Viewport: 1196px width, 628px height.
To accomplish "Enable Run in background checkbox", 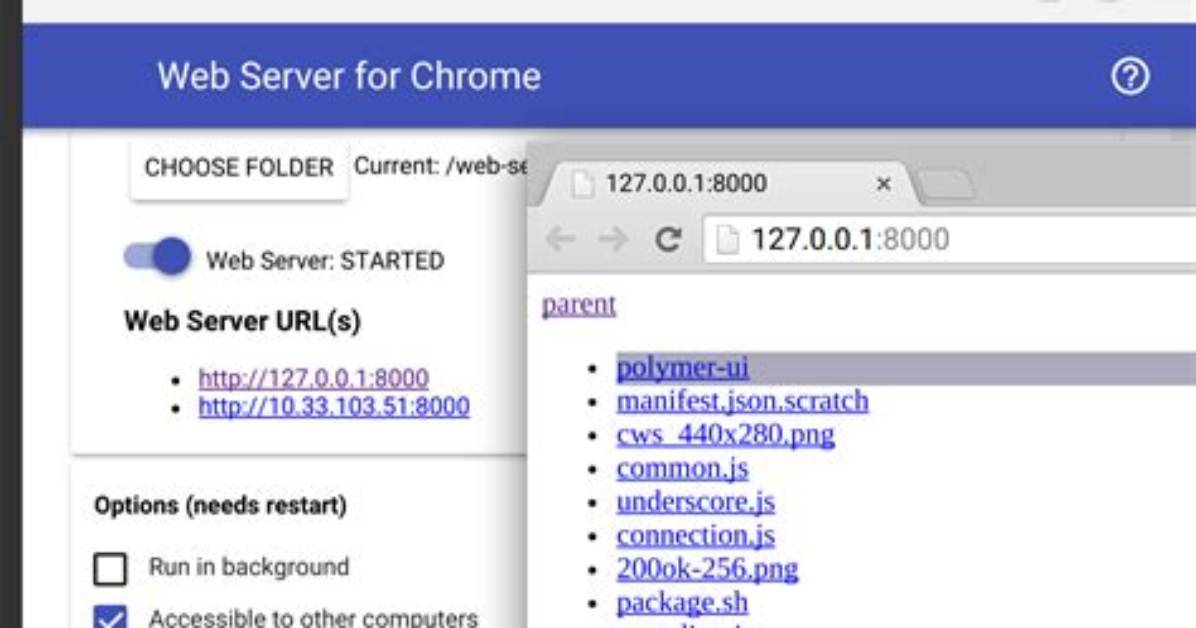I will click(111, 568).
